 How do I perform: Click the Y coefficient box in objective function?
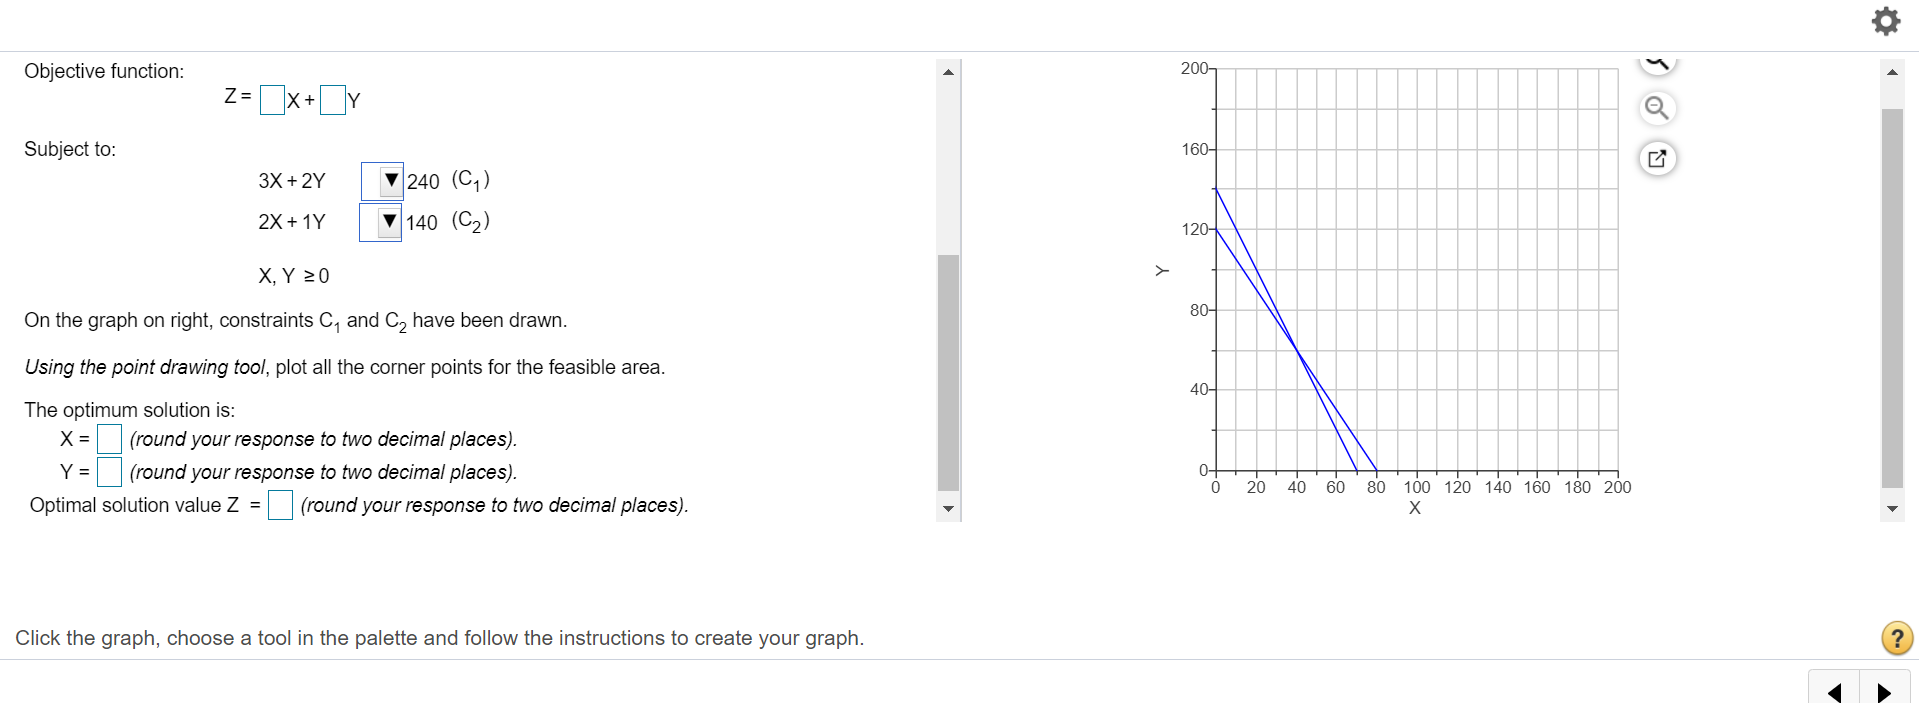point(333,100)
